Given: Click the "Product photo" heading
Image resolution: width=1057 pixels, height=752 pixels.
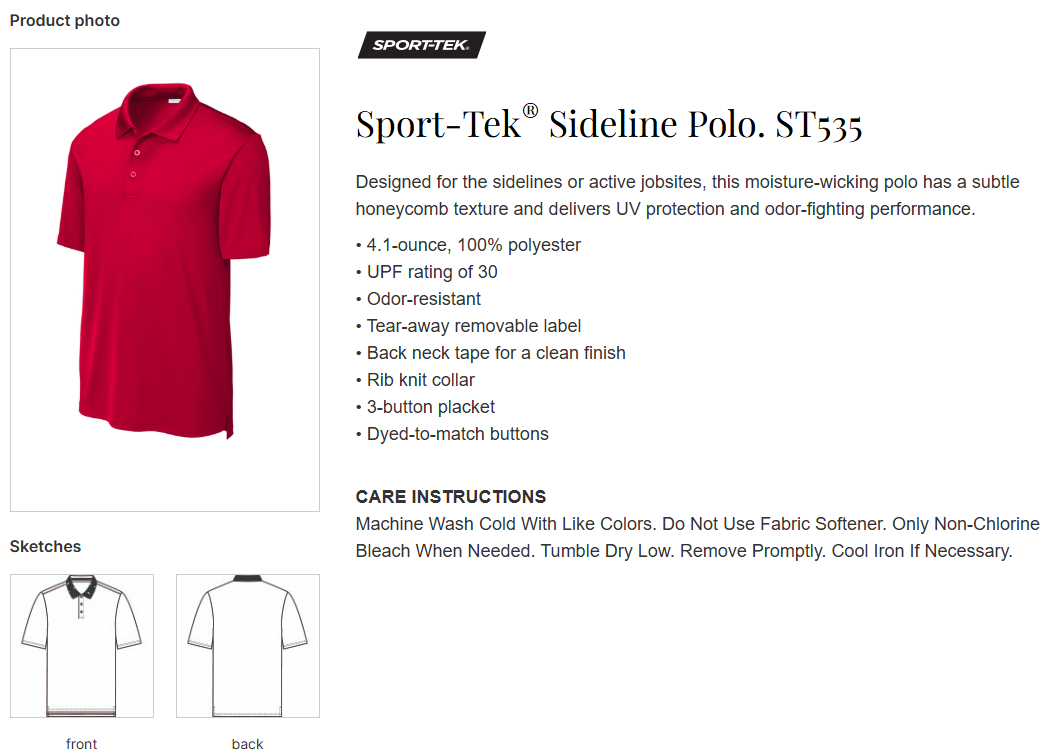Looking at the screenshot, I should [x=65, y=20].
